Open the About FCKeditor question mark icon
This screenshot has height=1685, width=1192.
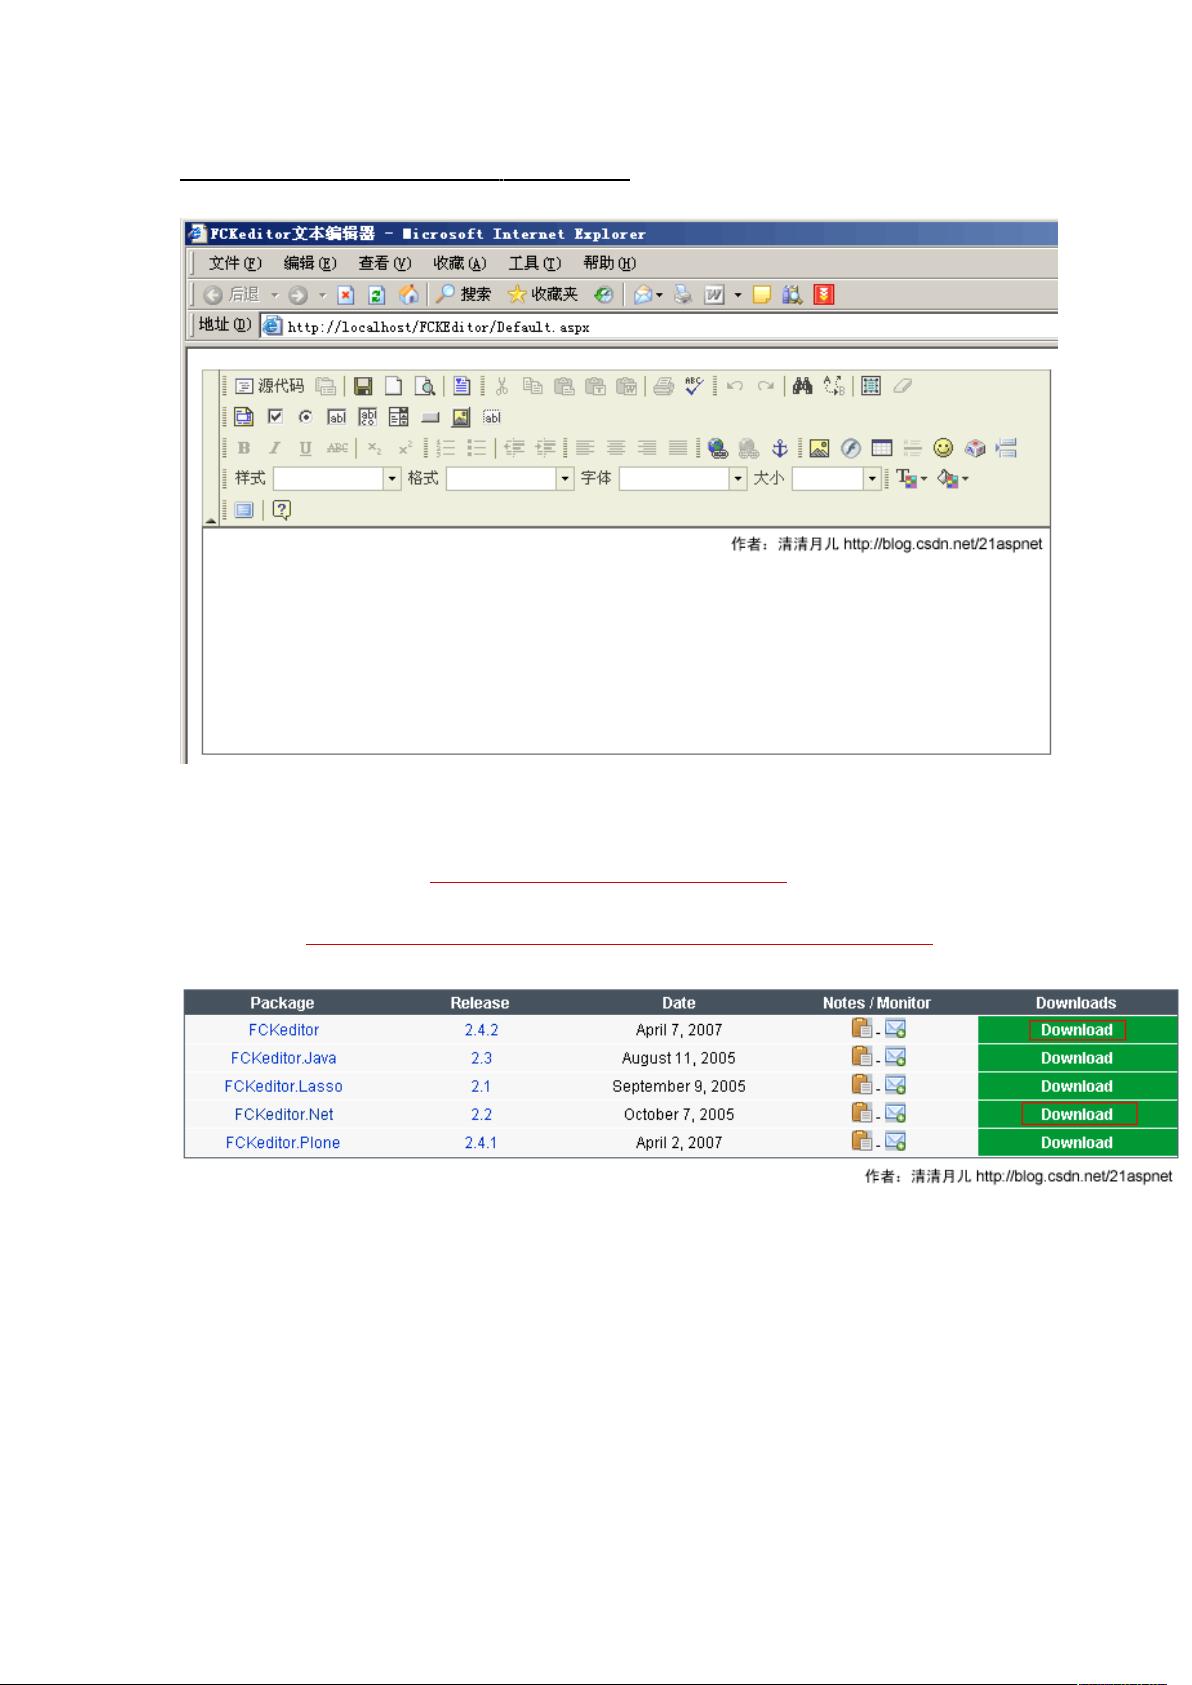[x=281, y=510]
